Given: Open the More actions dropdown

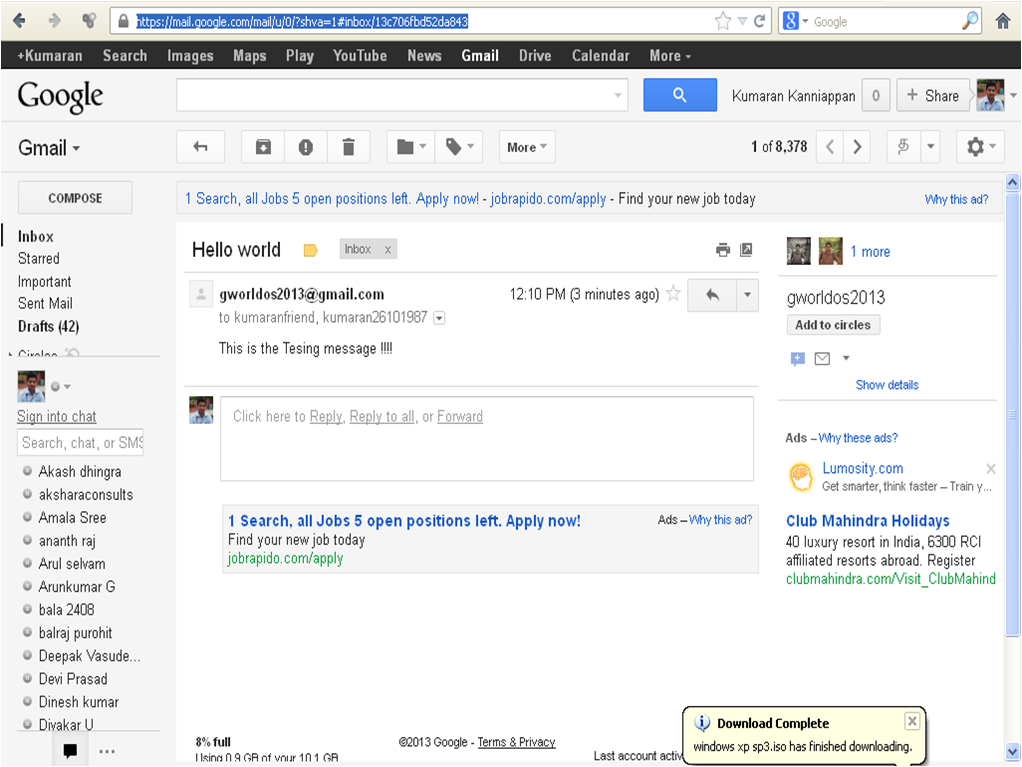Looking at the screenshot, I should pyautogui.click(x=526, y=146).
